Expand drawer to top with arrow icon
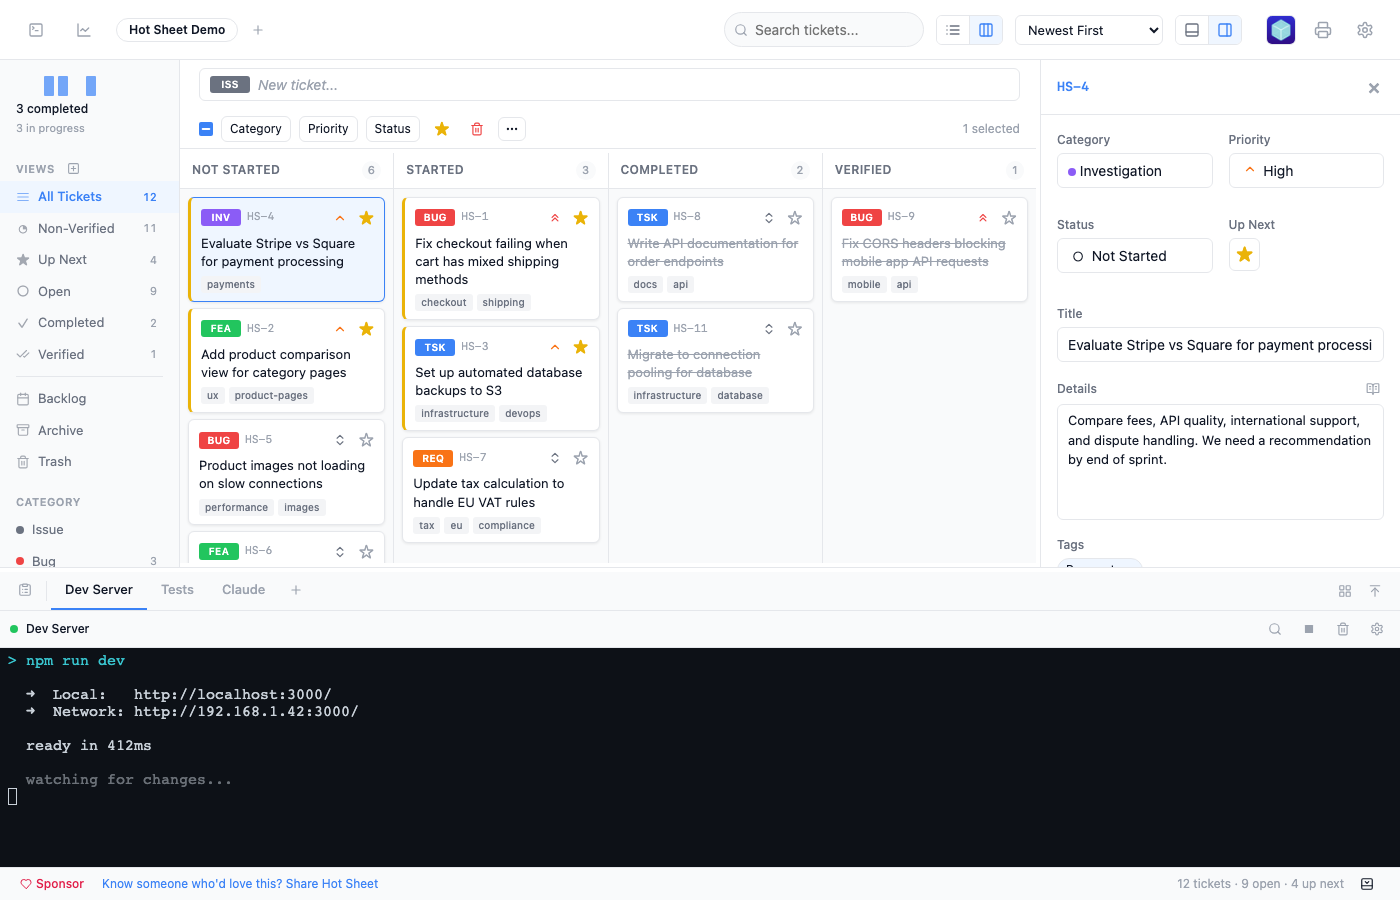The height and width of the screenshot is (900, 1400). point(1375,591)
